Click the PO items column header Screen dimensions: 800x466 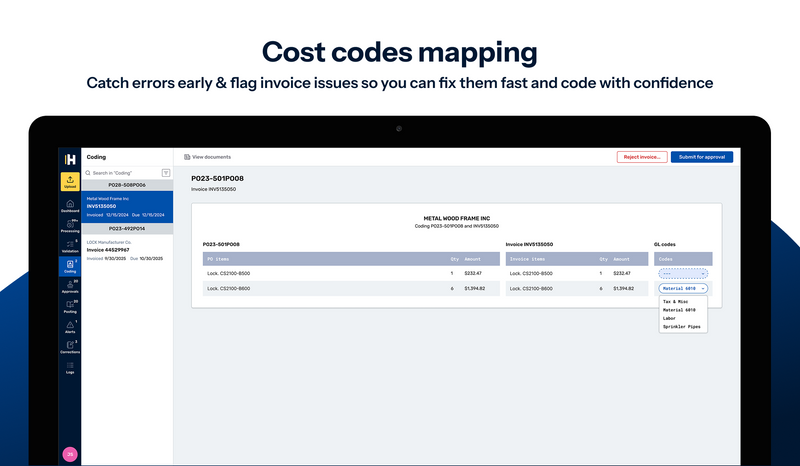tap(218, 259)
